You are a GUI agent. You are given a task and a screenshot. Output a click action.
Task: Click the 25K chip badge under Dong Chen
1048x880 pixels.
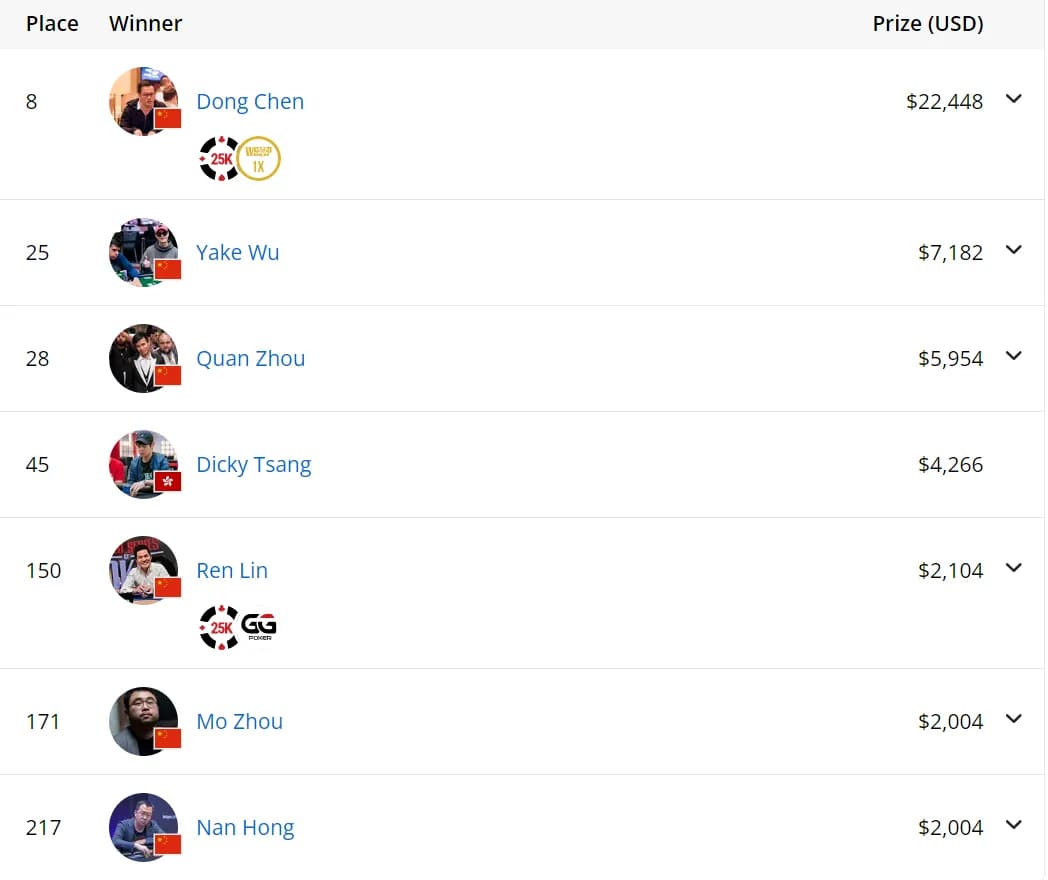(x=219, y=158)
